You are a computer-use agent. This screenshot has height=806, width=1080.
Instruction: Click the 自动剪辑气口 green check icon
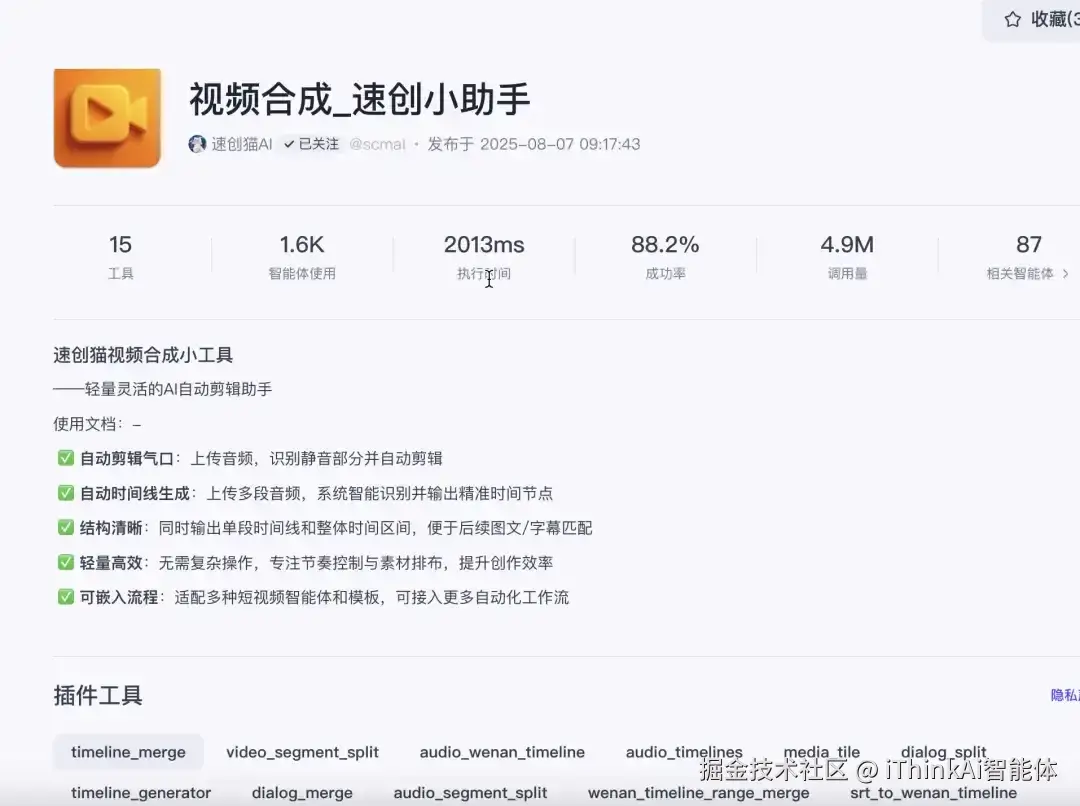point(65,458)
